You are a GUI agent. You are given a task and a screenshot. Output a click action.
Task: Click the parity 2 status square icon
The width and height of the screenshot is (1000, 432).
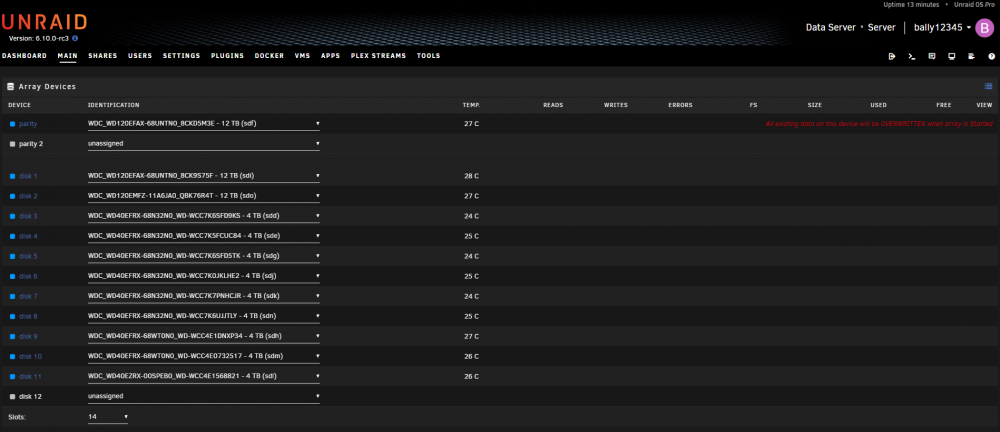[x=12, y=144]
